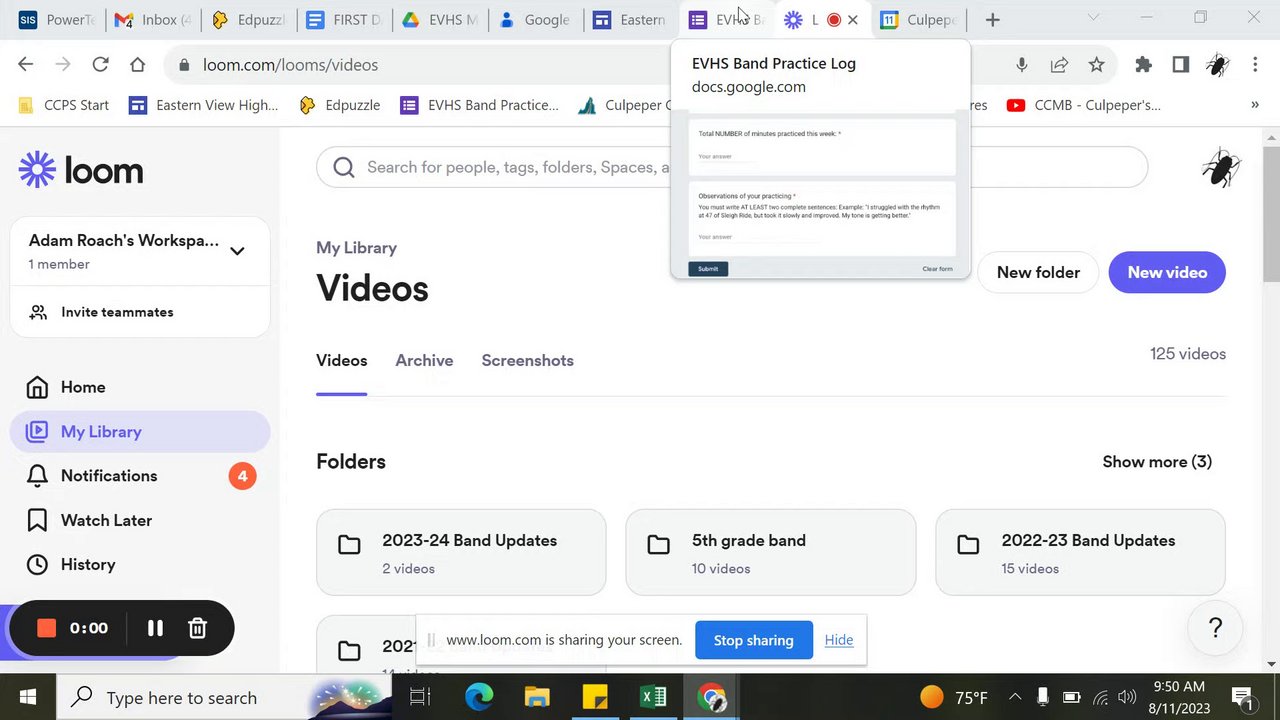Switch to the Screenshots tab
The image size is (1280, 720).
(527, 360)
